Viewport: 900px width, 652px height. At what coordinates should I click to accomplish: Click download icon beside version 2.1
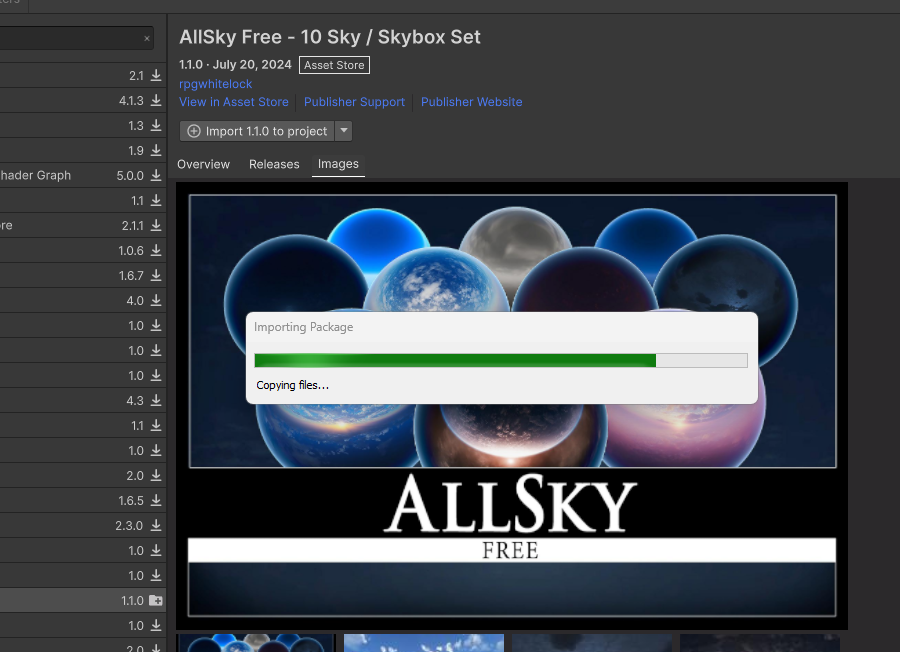156,76
